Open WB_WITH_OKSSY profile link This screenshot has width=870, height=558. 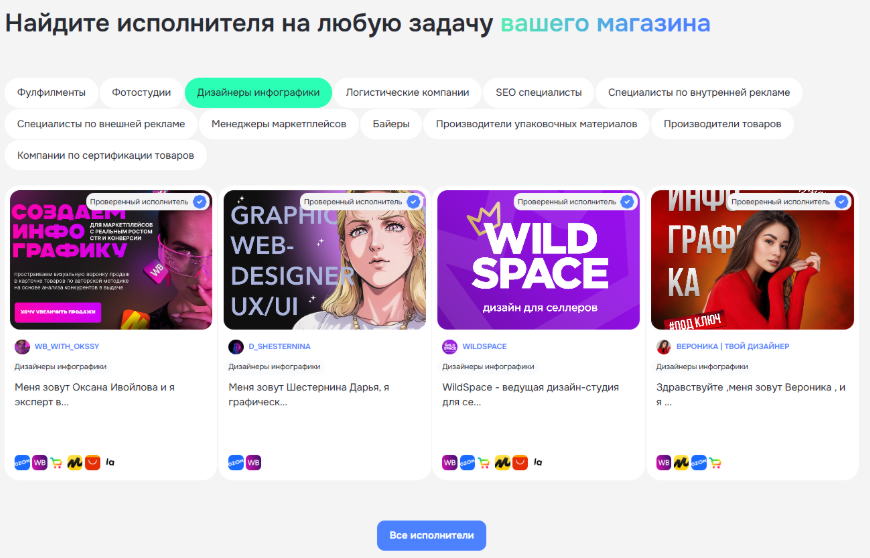tap(67, 346)
